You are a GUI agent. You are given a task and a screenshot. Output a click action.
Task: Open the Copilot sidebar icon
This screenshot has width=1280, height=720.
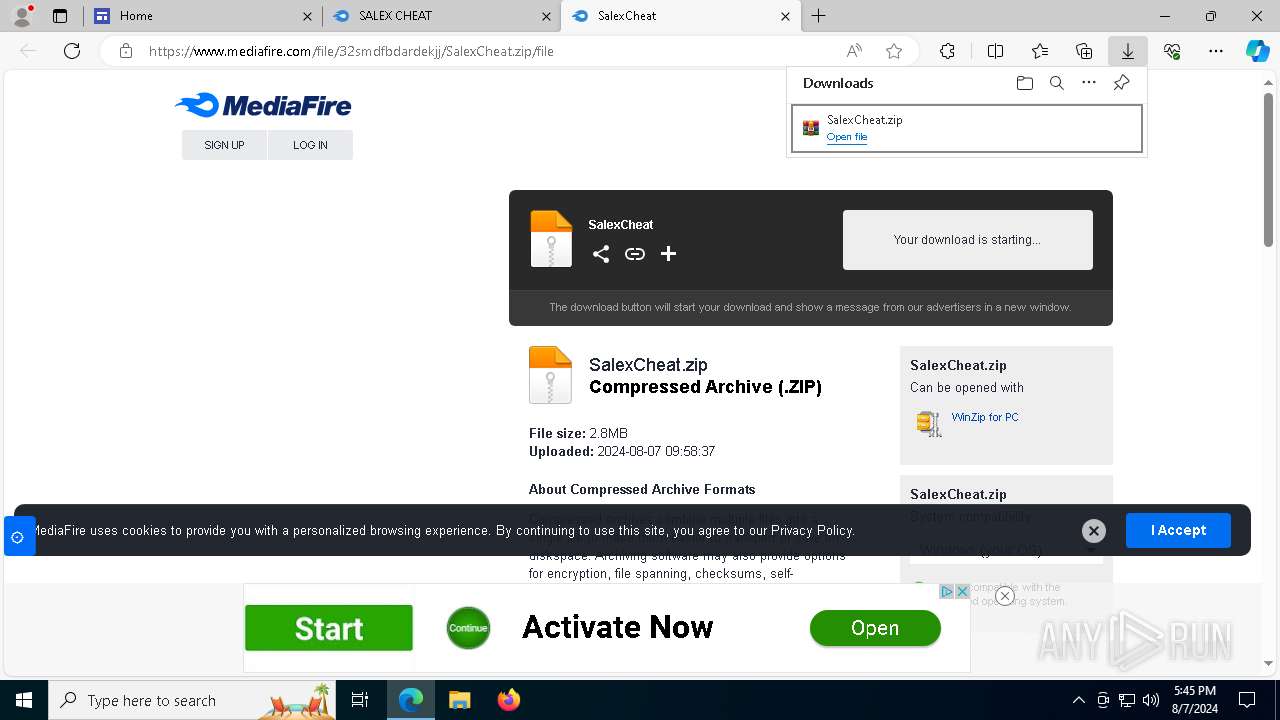click(1257, 51)
